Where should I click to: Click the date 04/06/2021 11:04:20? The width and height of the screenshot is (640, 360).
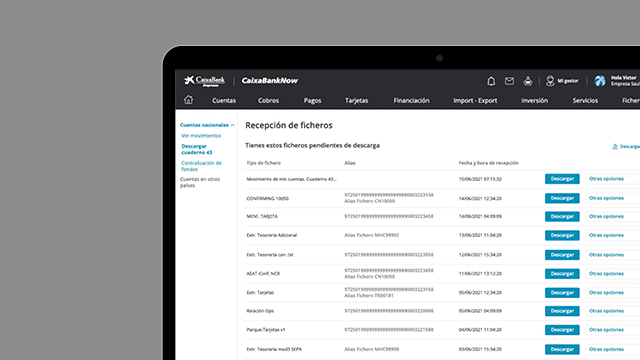pos(480,330)
